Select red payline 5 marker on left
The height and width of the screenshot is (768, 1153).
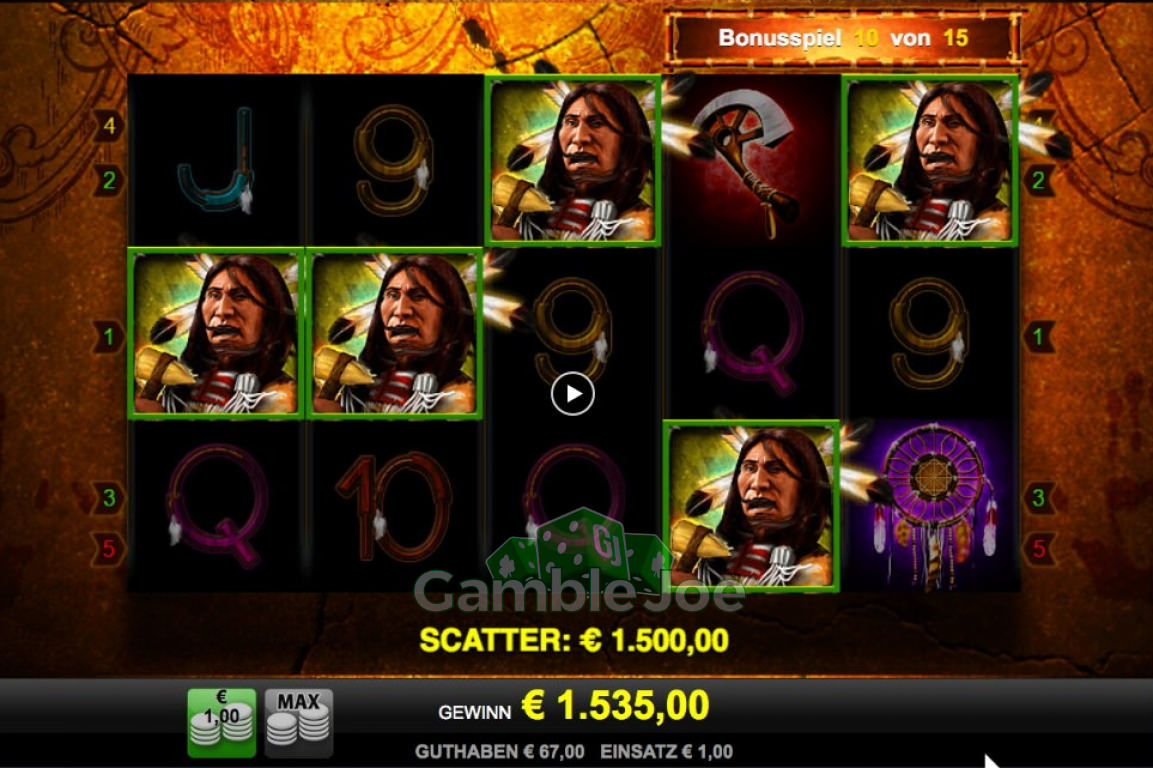[109, 548]
